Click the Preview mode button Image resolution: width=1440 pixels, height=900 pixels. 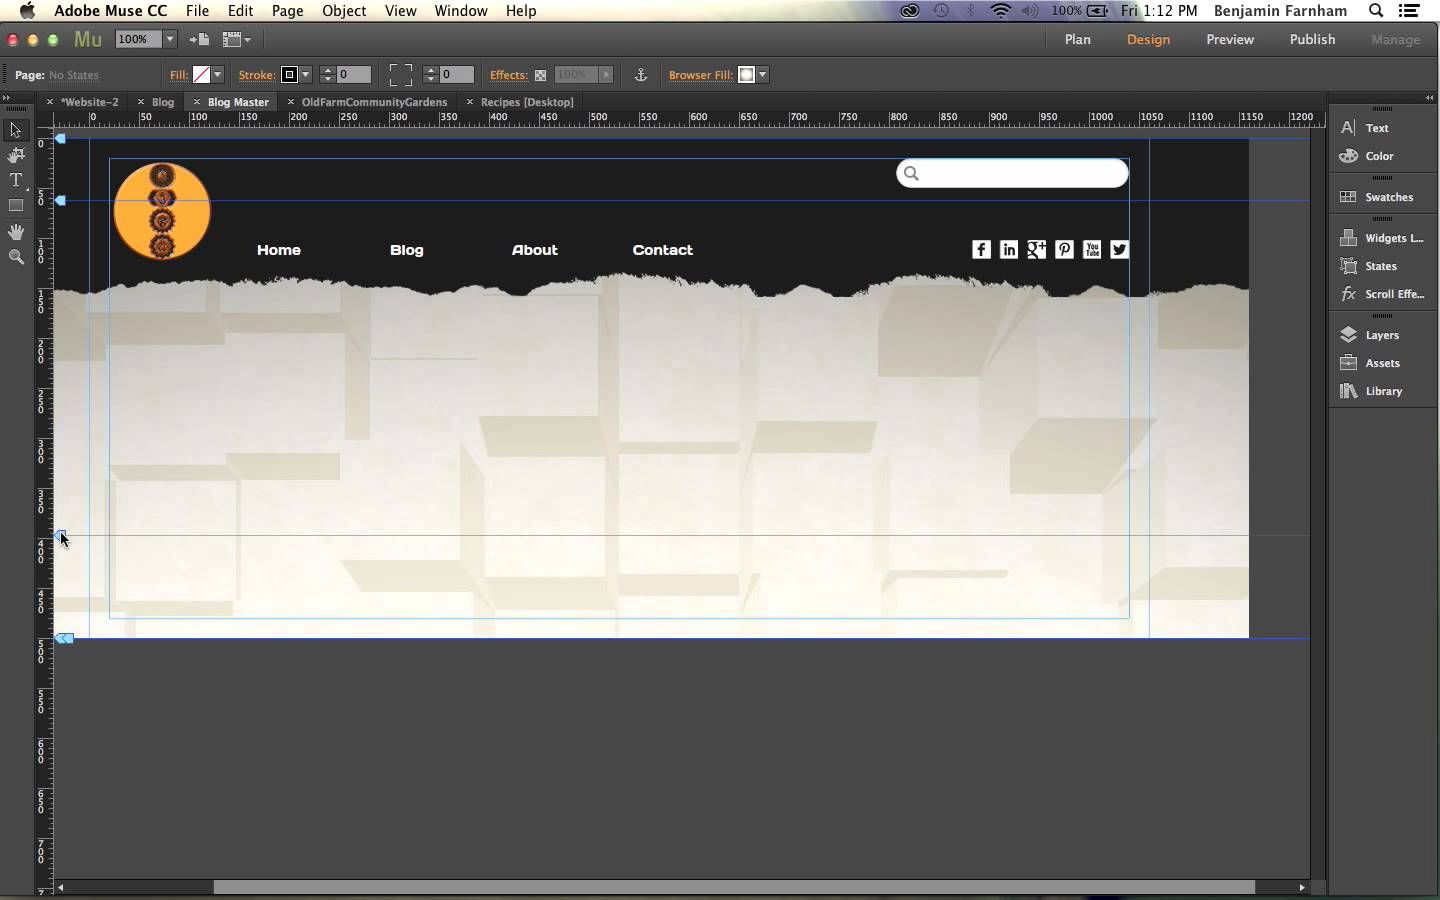click(x=1231, y=40)
